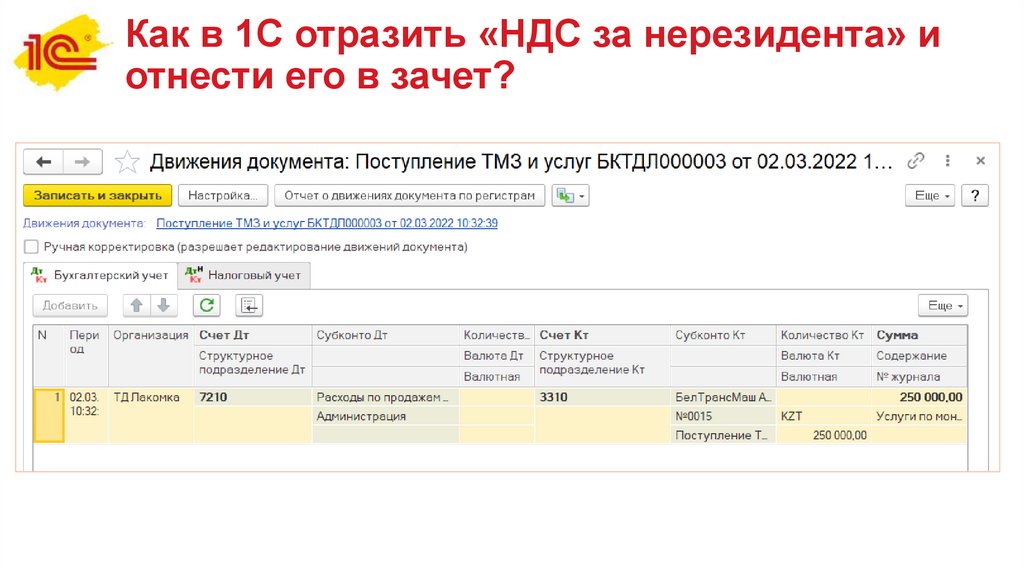
Task: Open link 'Поступление ТМЗ и услуг БКТДЛ000003'
Action: pyautogui.click(x=327, y=223)
